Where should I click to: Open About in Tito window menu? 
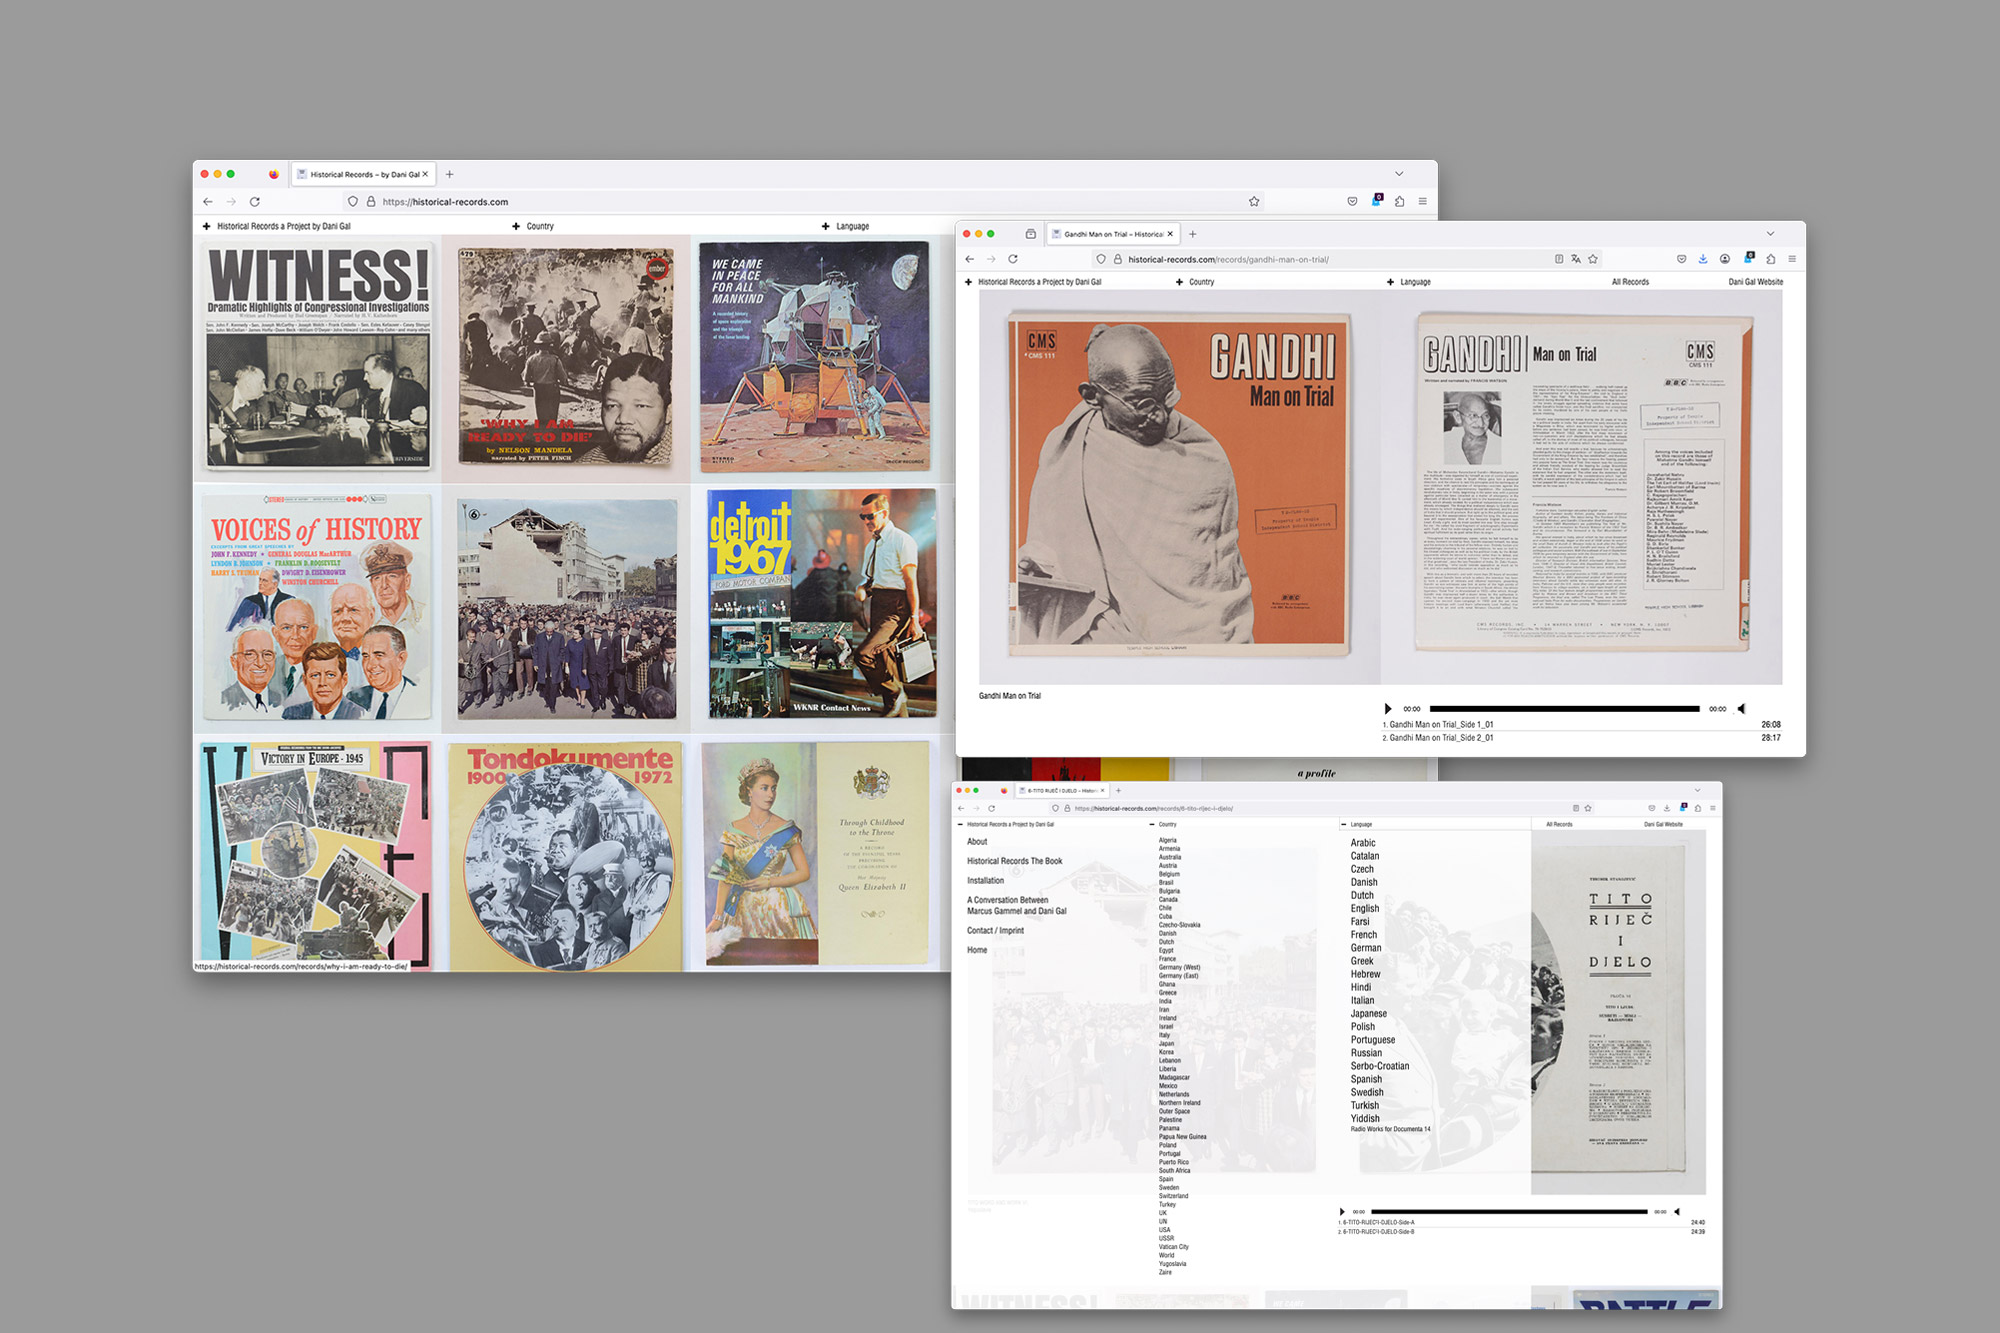click(x=977, y=842)
